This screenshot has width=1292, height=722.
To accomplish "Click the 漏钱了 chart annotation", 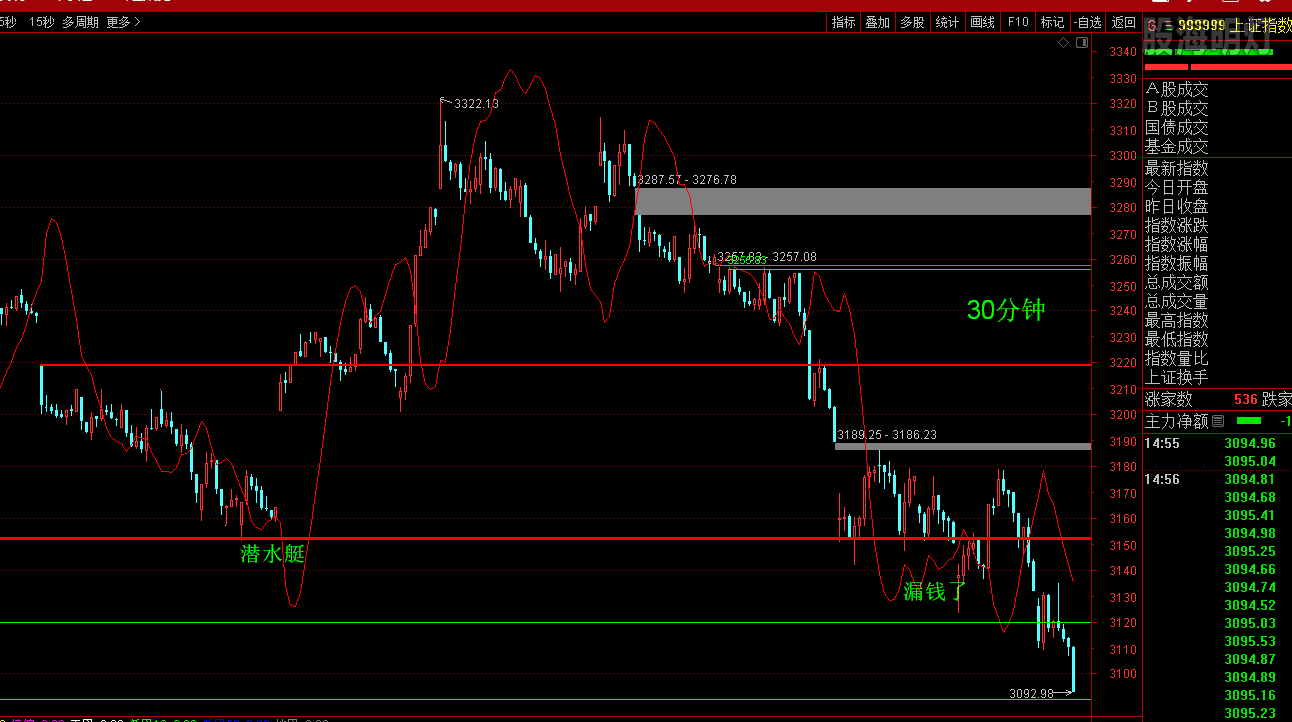I will click(x=935, y=591).
